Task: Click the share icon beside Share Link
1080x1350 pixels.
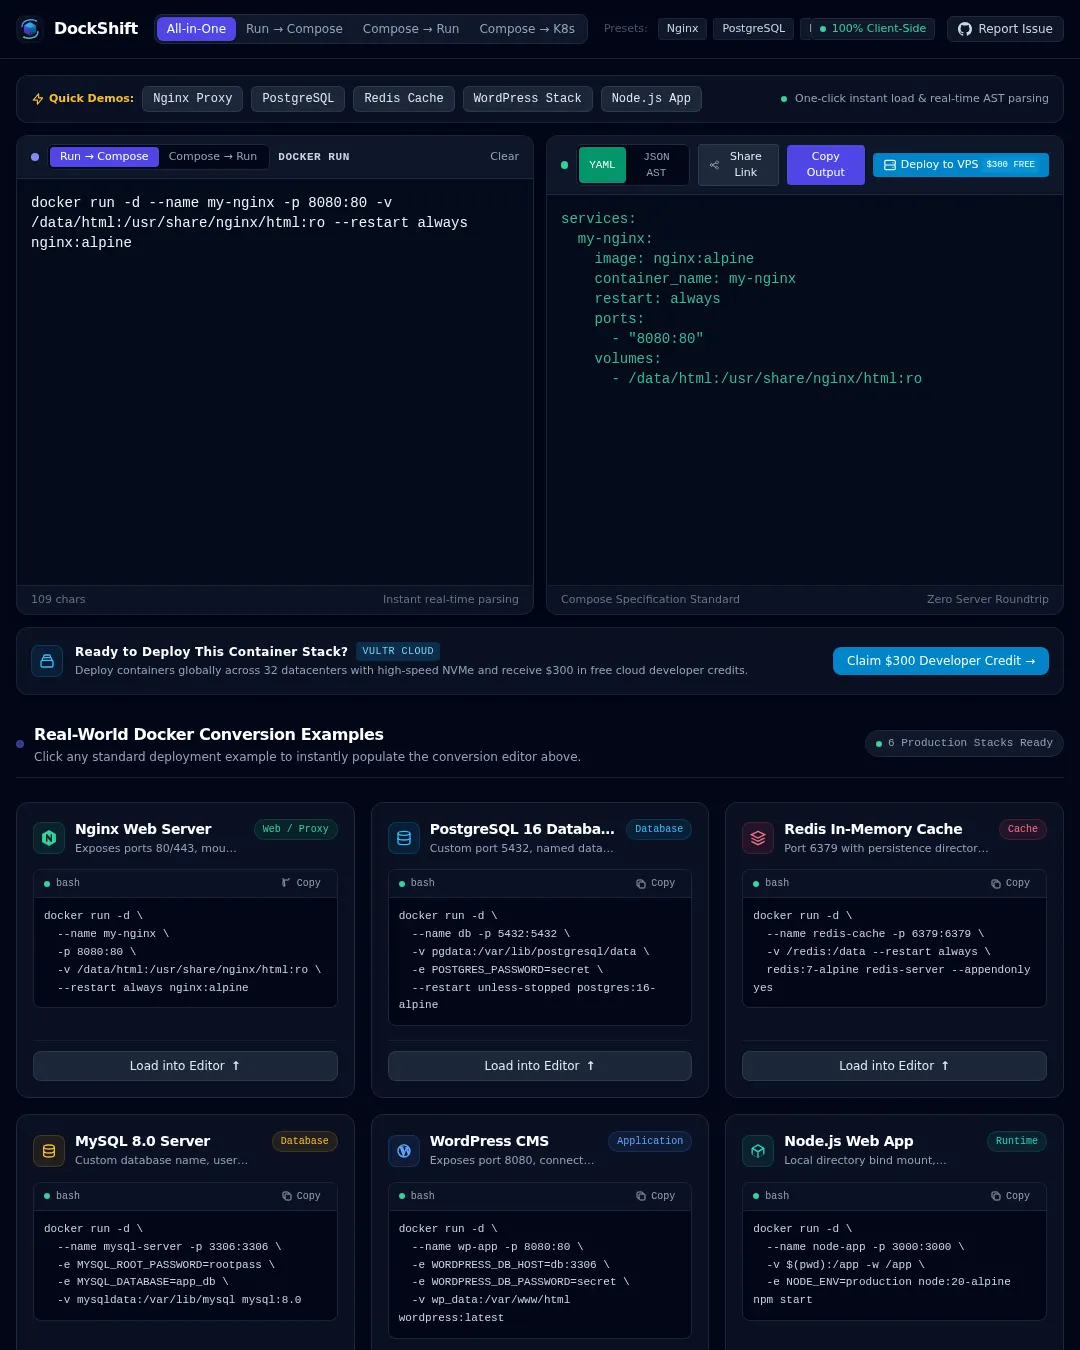Action: [714, 165]
